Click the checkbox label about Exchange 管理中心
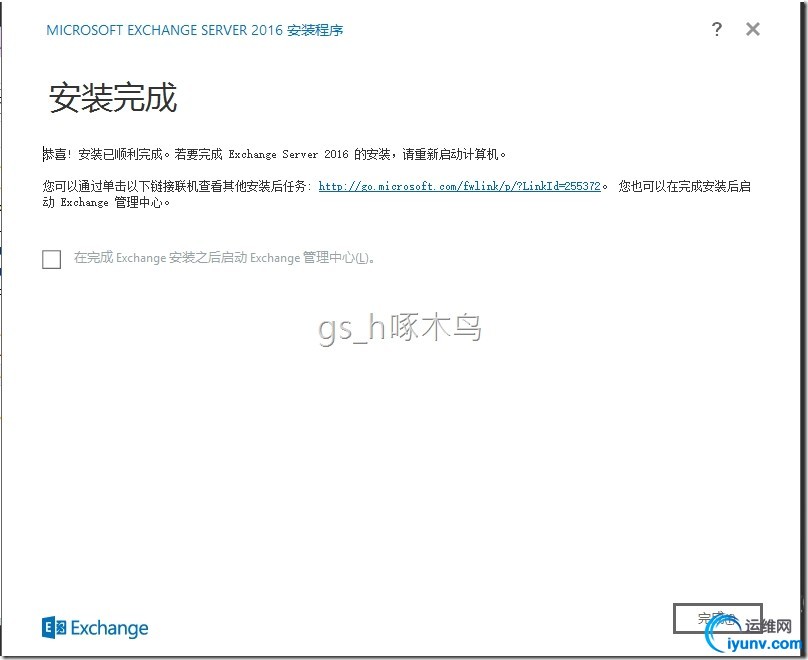Image resolution: width=808 pixels, height=660 pixels. coord(224,257)
